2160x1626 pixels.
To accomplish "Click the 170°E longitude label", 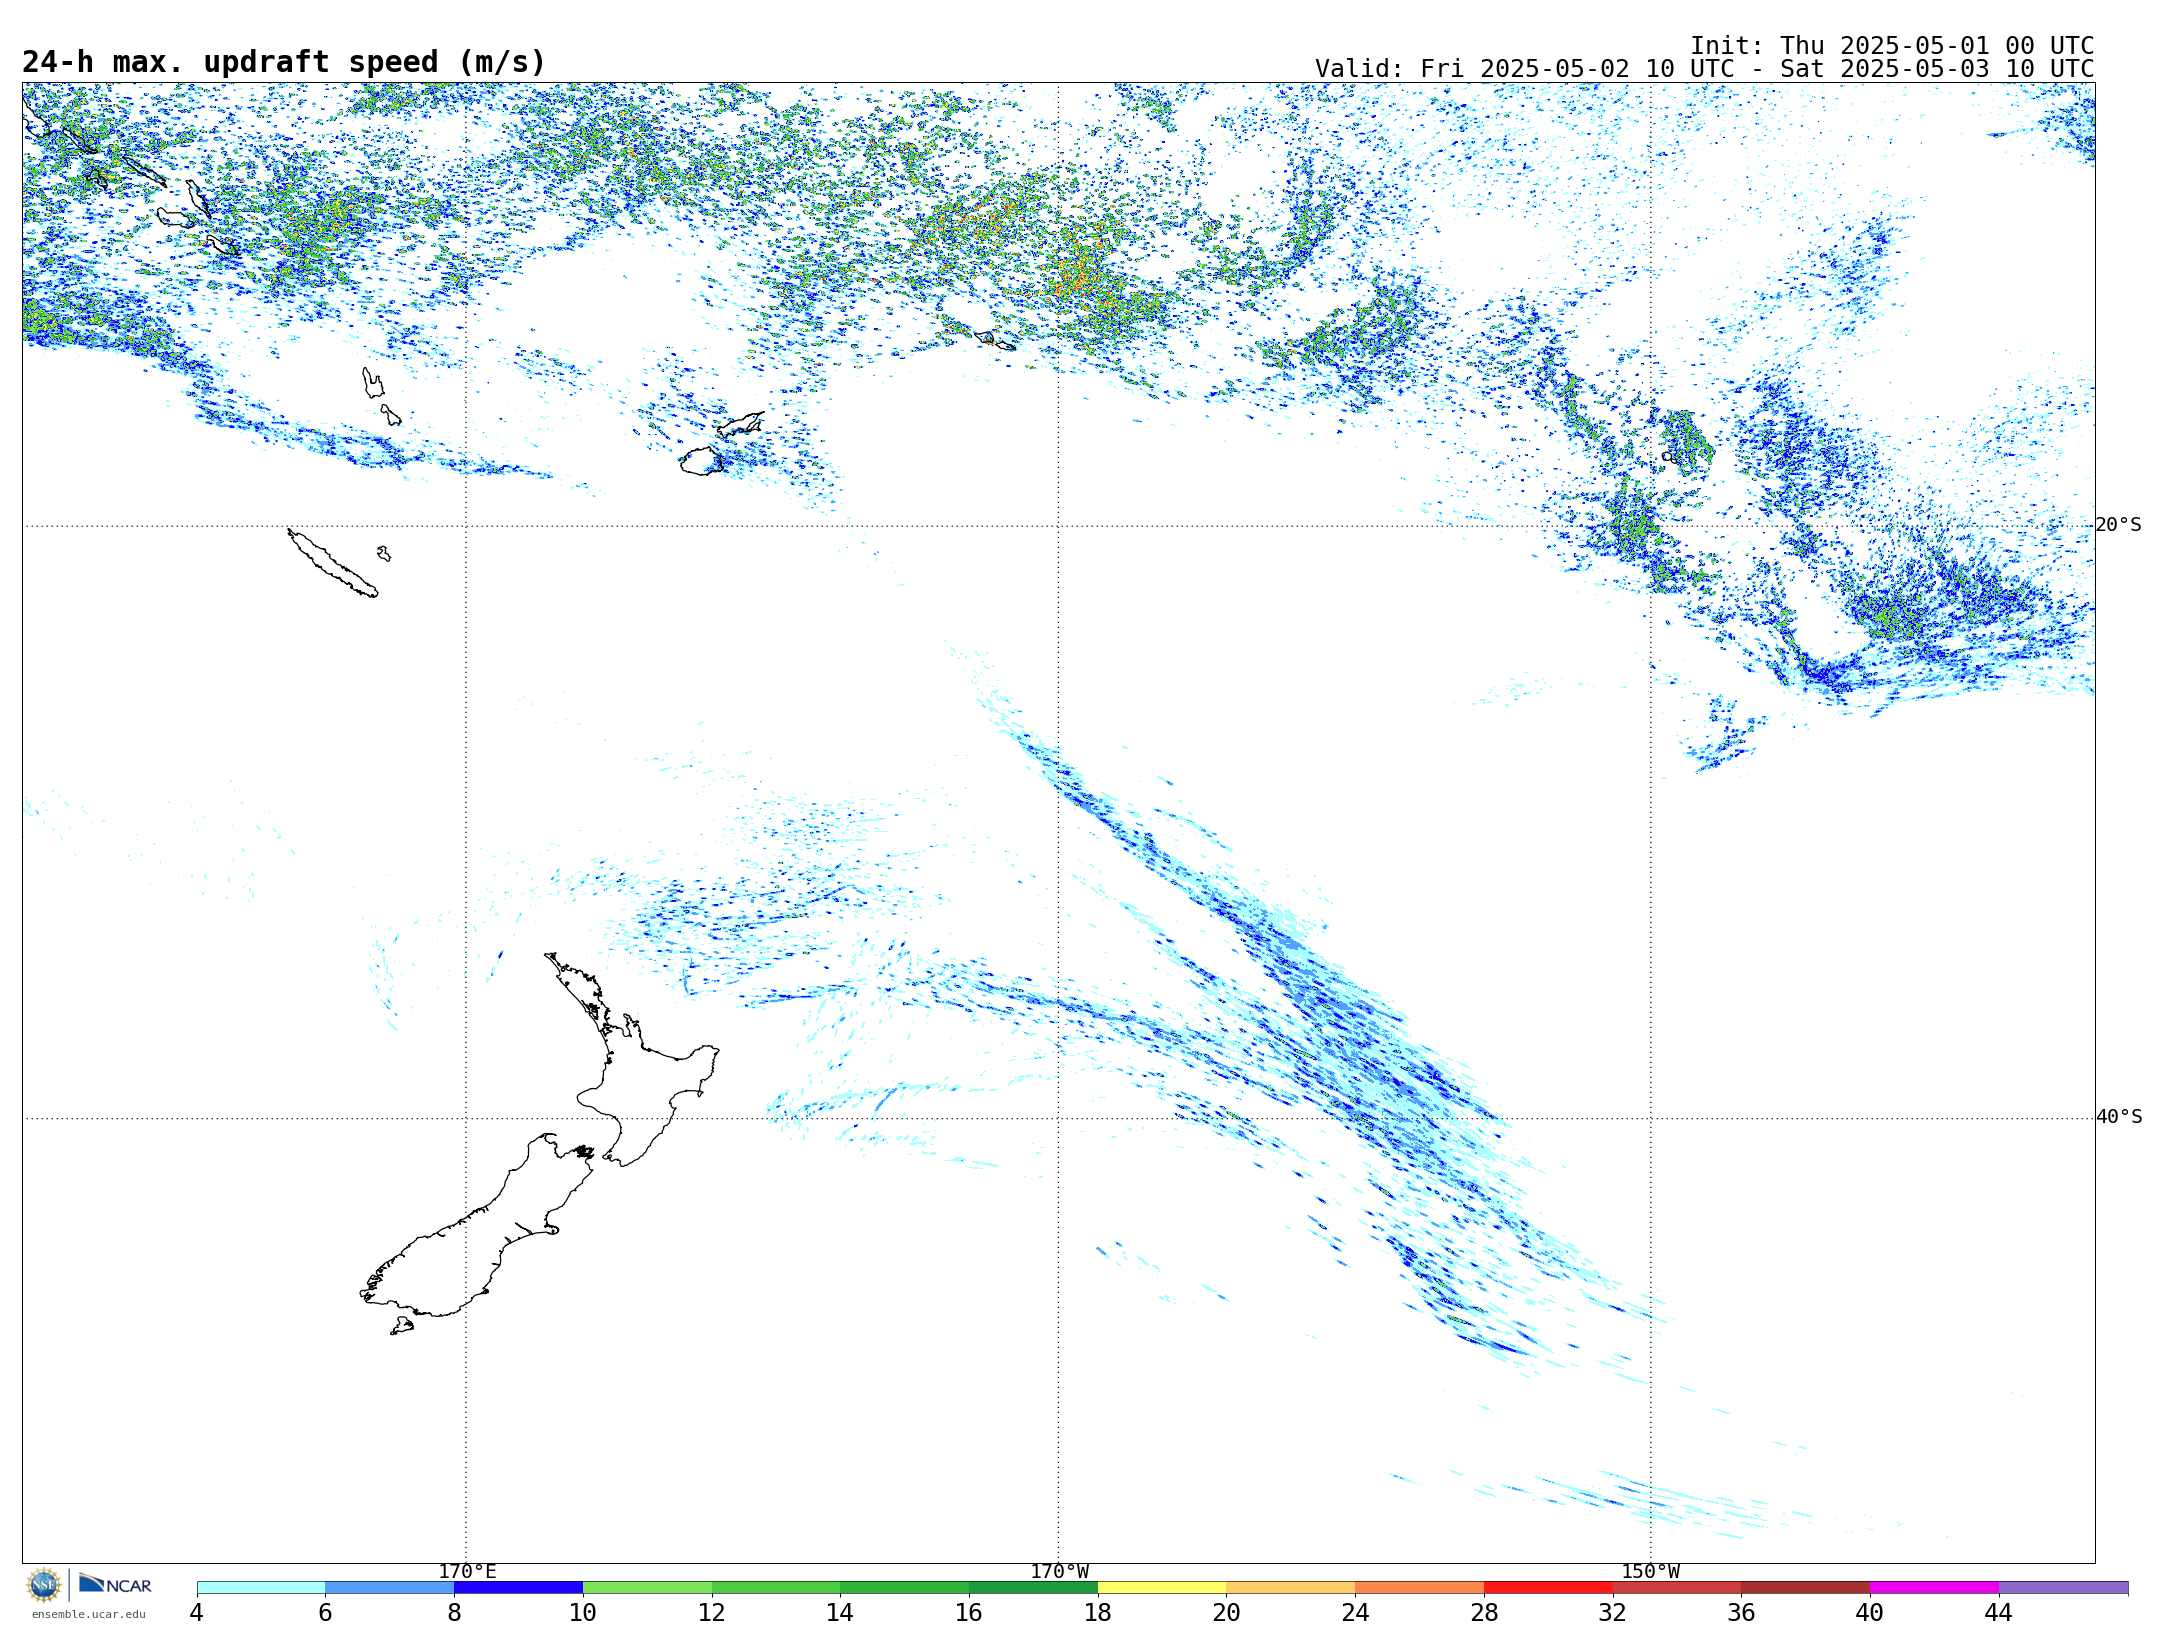I will pos(467,1572).
